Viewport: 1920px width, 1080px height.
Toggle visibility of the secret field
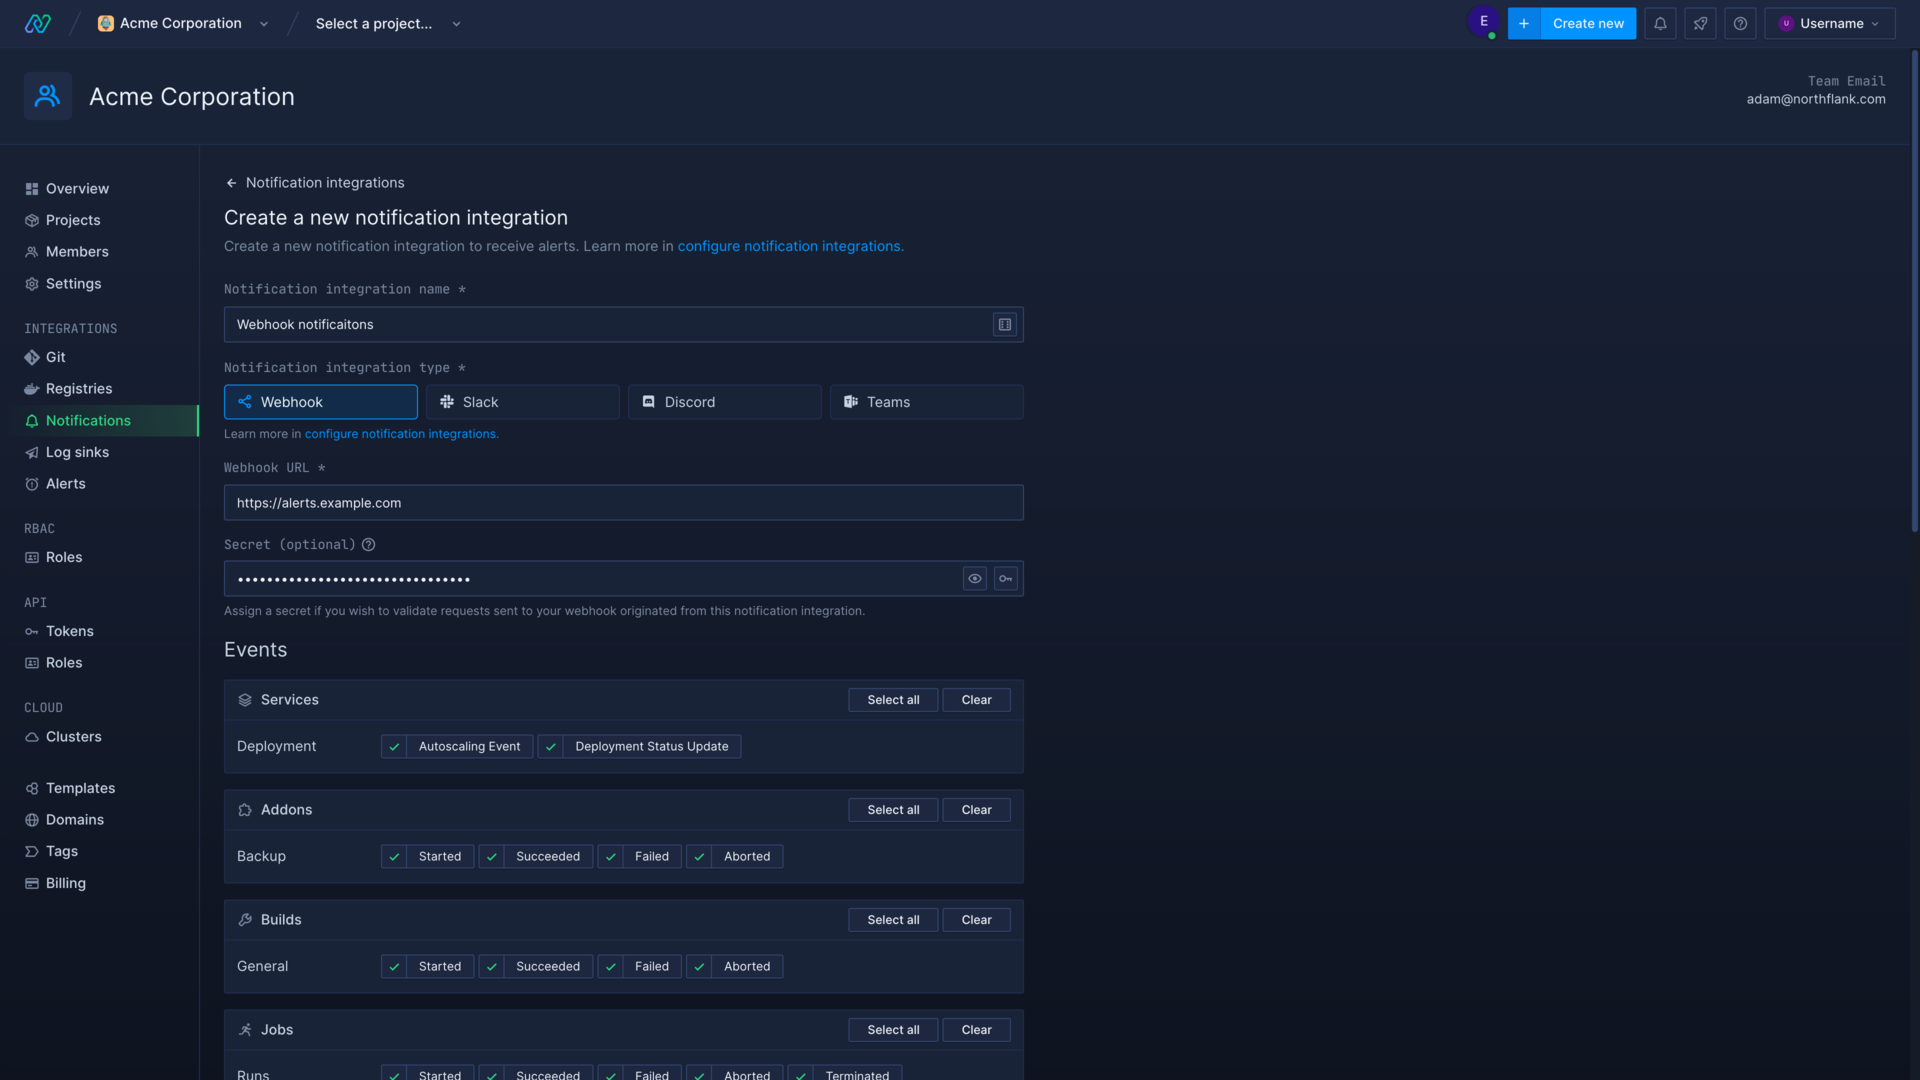(976, 578)
